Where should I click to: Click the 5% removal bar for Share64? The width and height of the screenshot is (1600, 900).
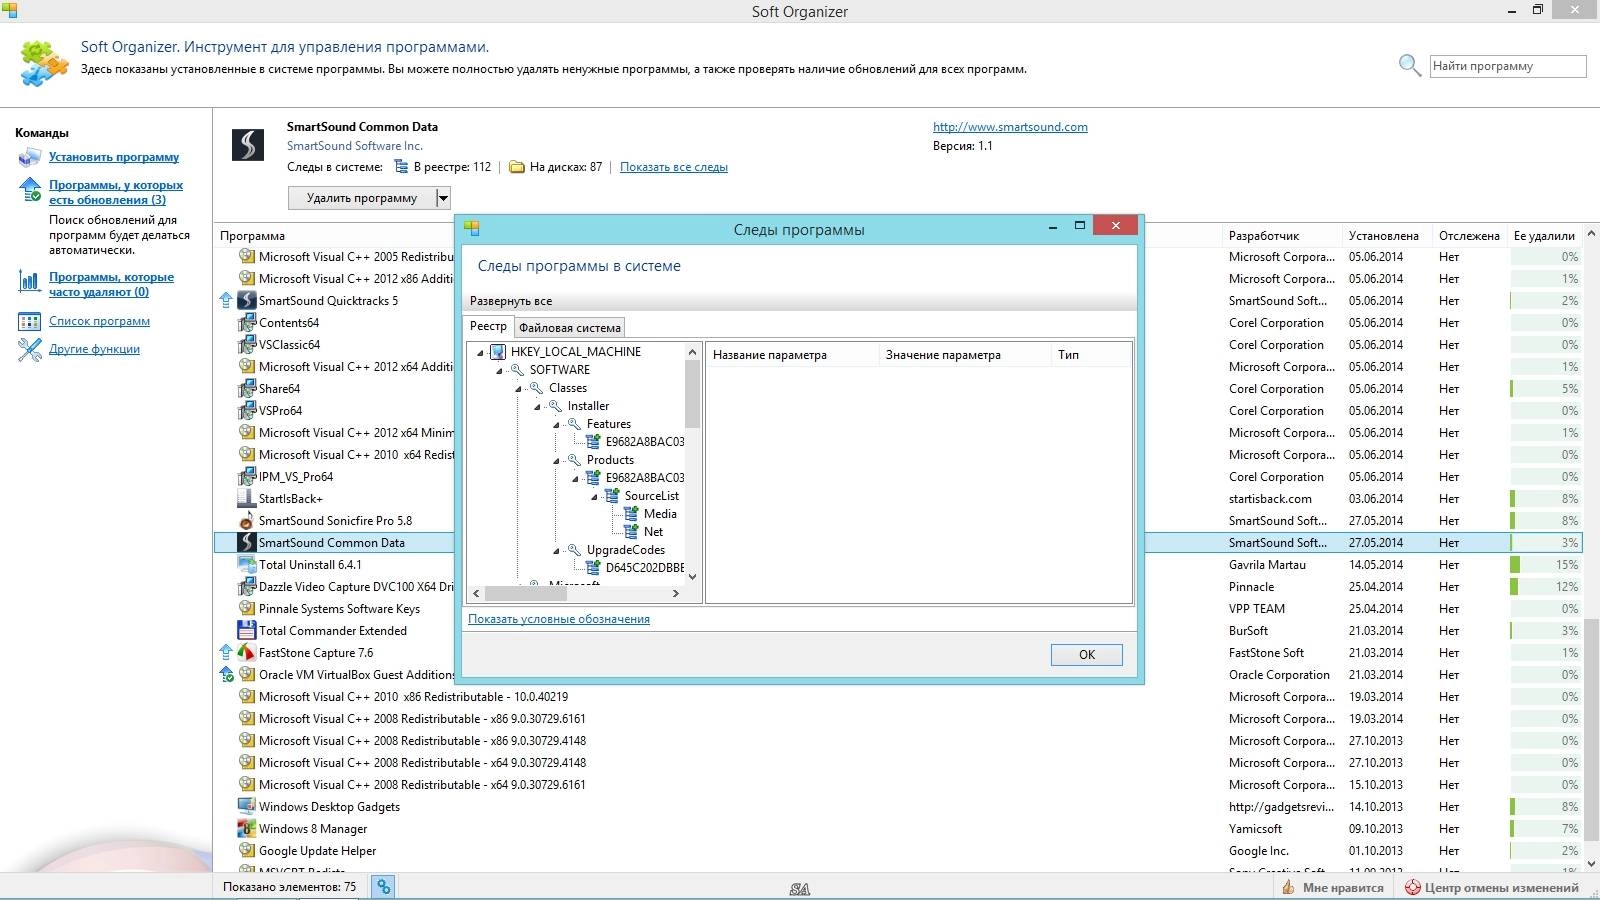(1545, 388)
